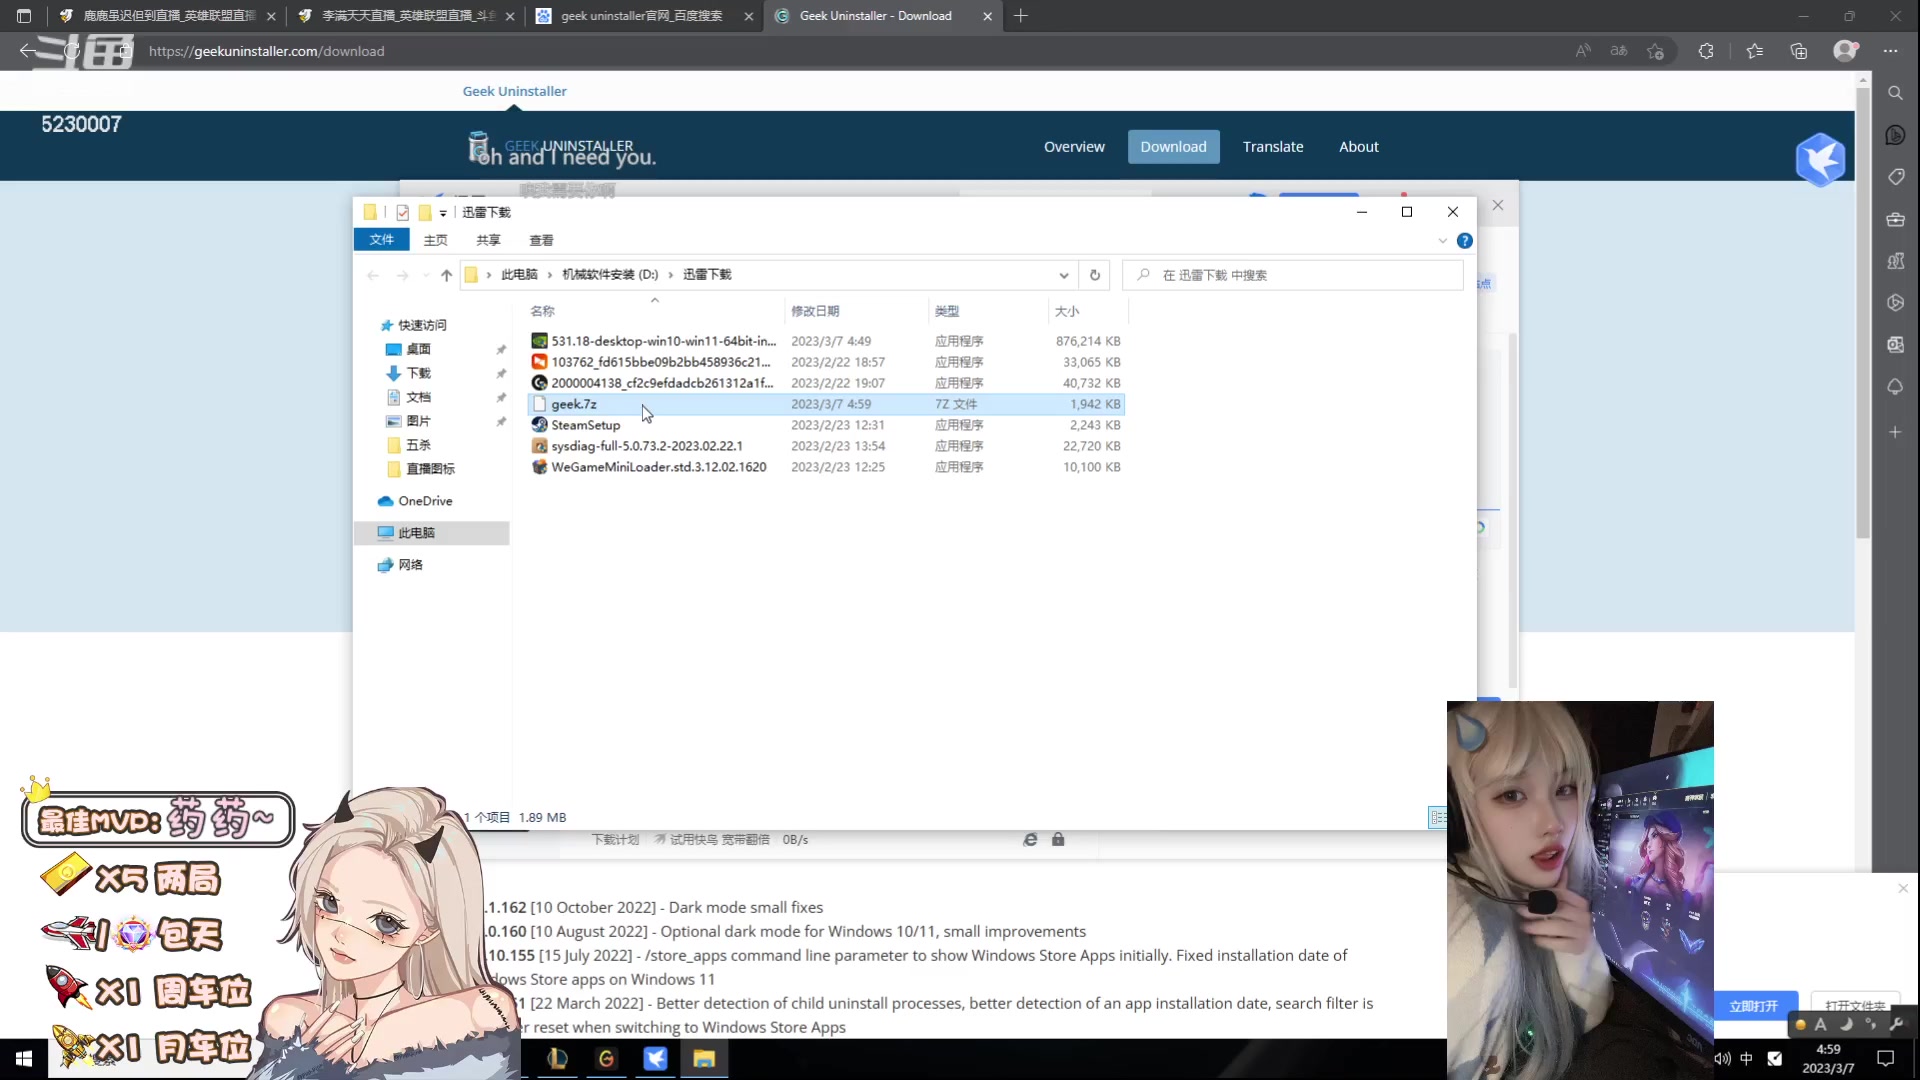The width and height of the screenshot is (1920, 1080).
Task: Sort files by 名称 column
Action: pyautogui.click(x=654, y=311)
